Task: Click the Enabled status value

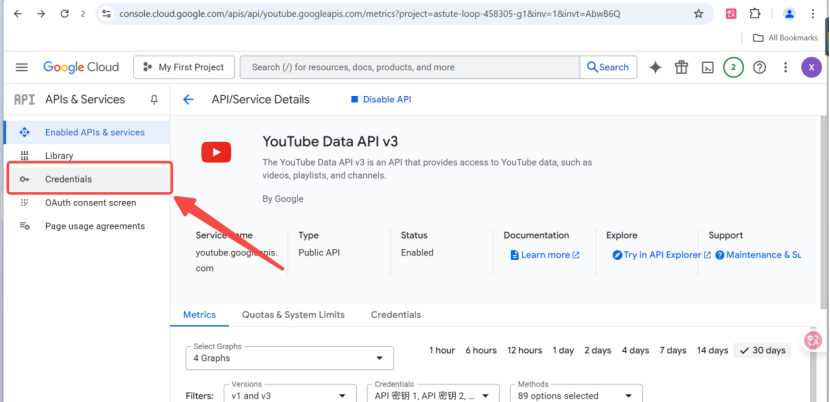Action: click(x=417, y=253)
